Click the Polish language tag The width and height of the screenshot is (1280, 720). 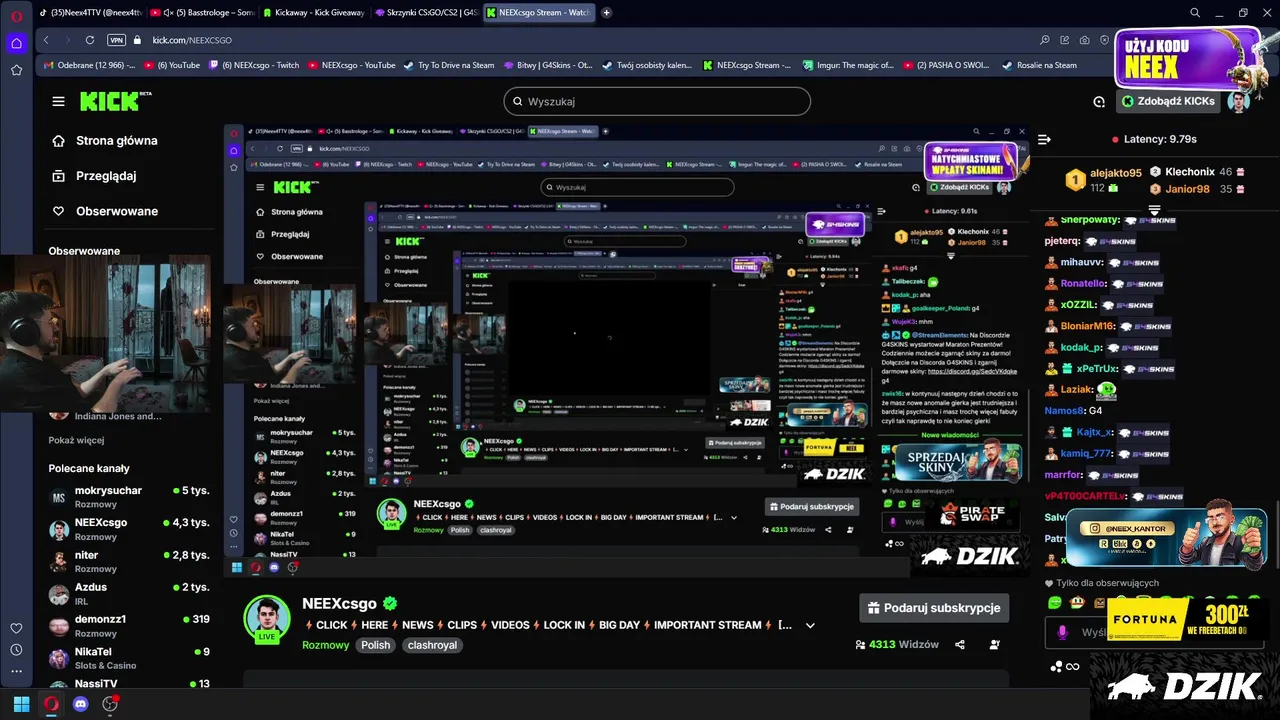[376, 645]
